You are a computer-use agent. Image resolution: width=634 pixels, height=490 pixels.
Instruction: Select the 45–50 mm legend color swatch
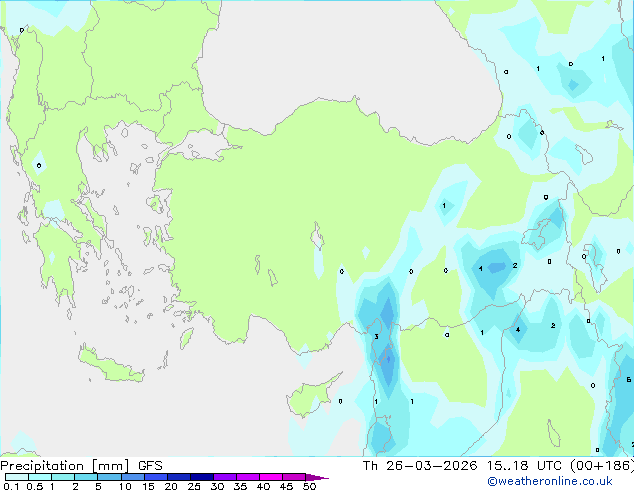(x=294, y=477)
